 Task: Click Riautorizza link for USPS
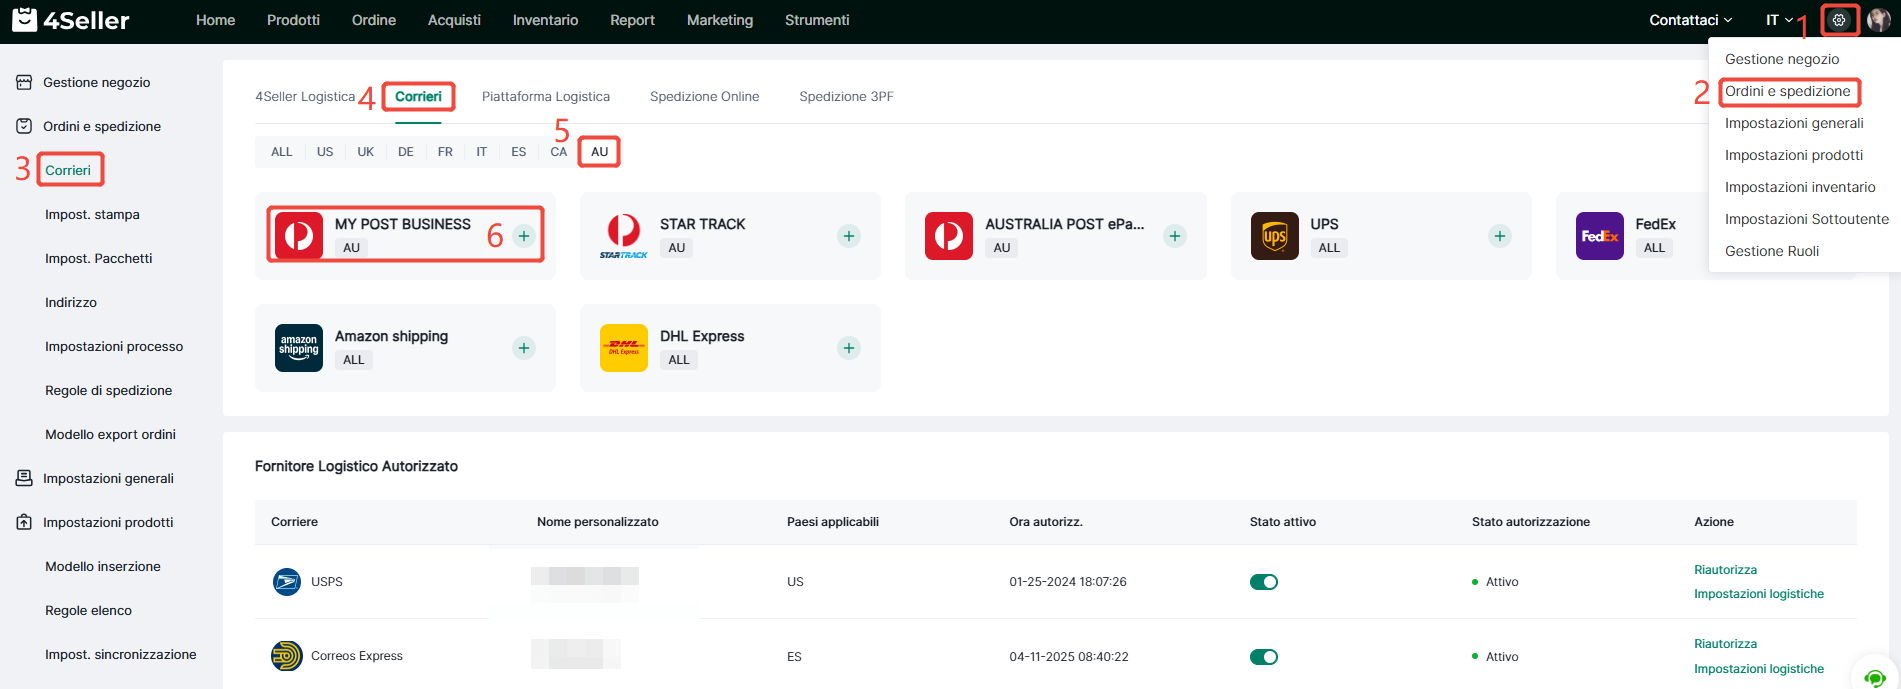(1725, 570)
